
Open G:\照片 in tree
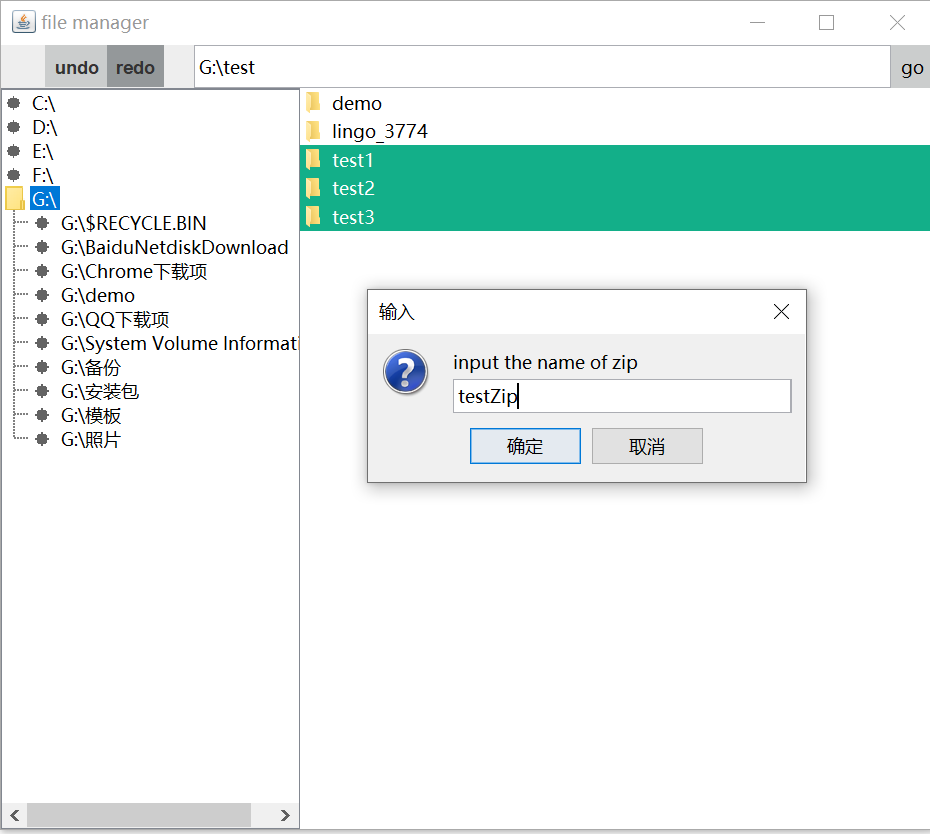[91, 440]
